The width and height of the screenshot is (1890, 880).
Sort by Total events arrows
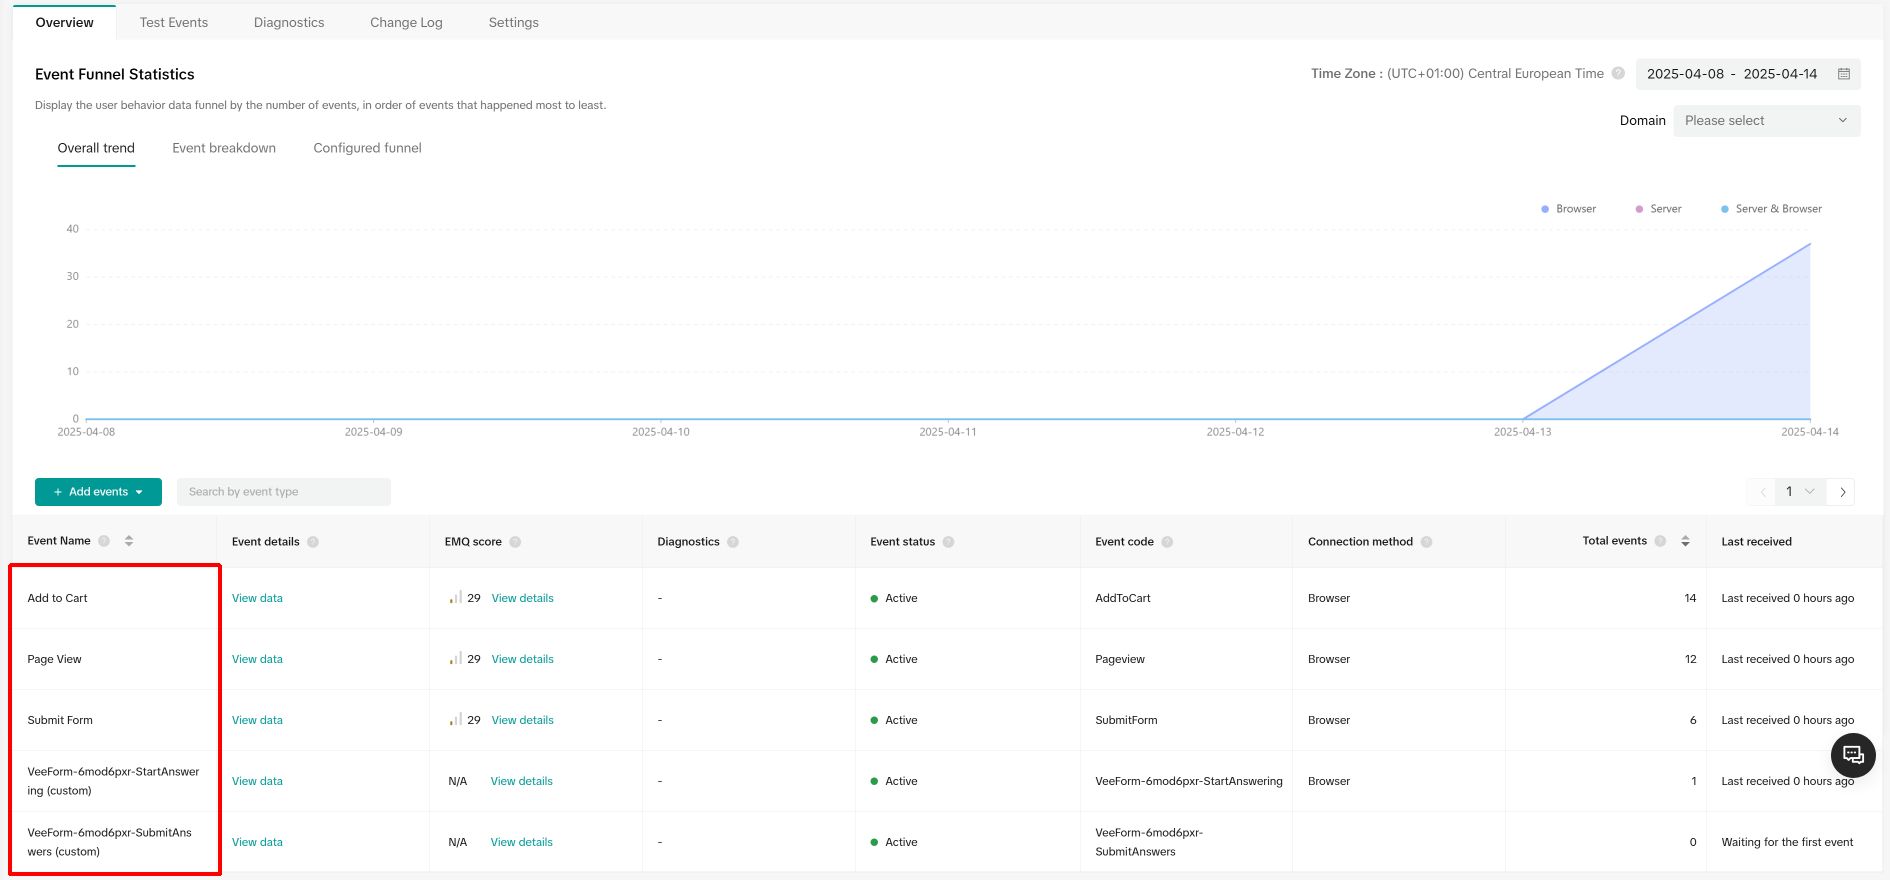point(1685,541)
